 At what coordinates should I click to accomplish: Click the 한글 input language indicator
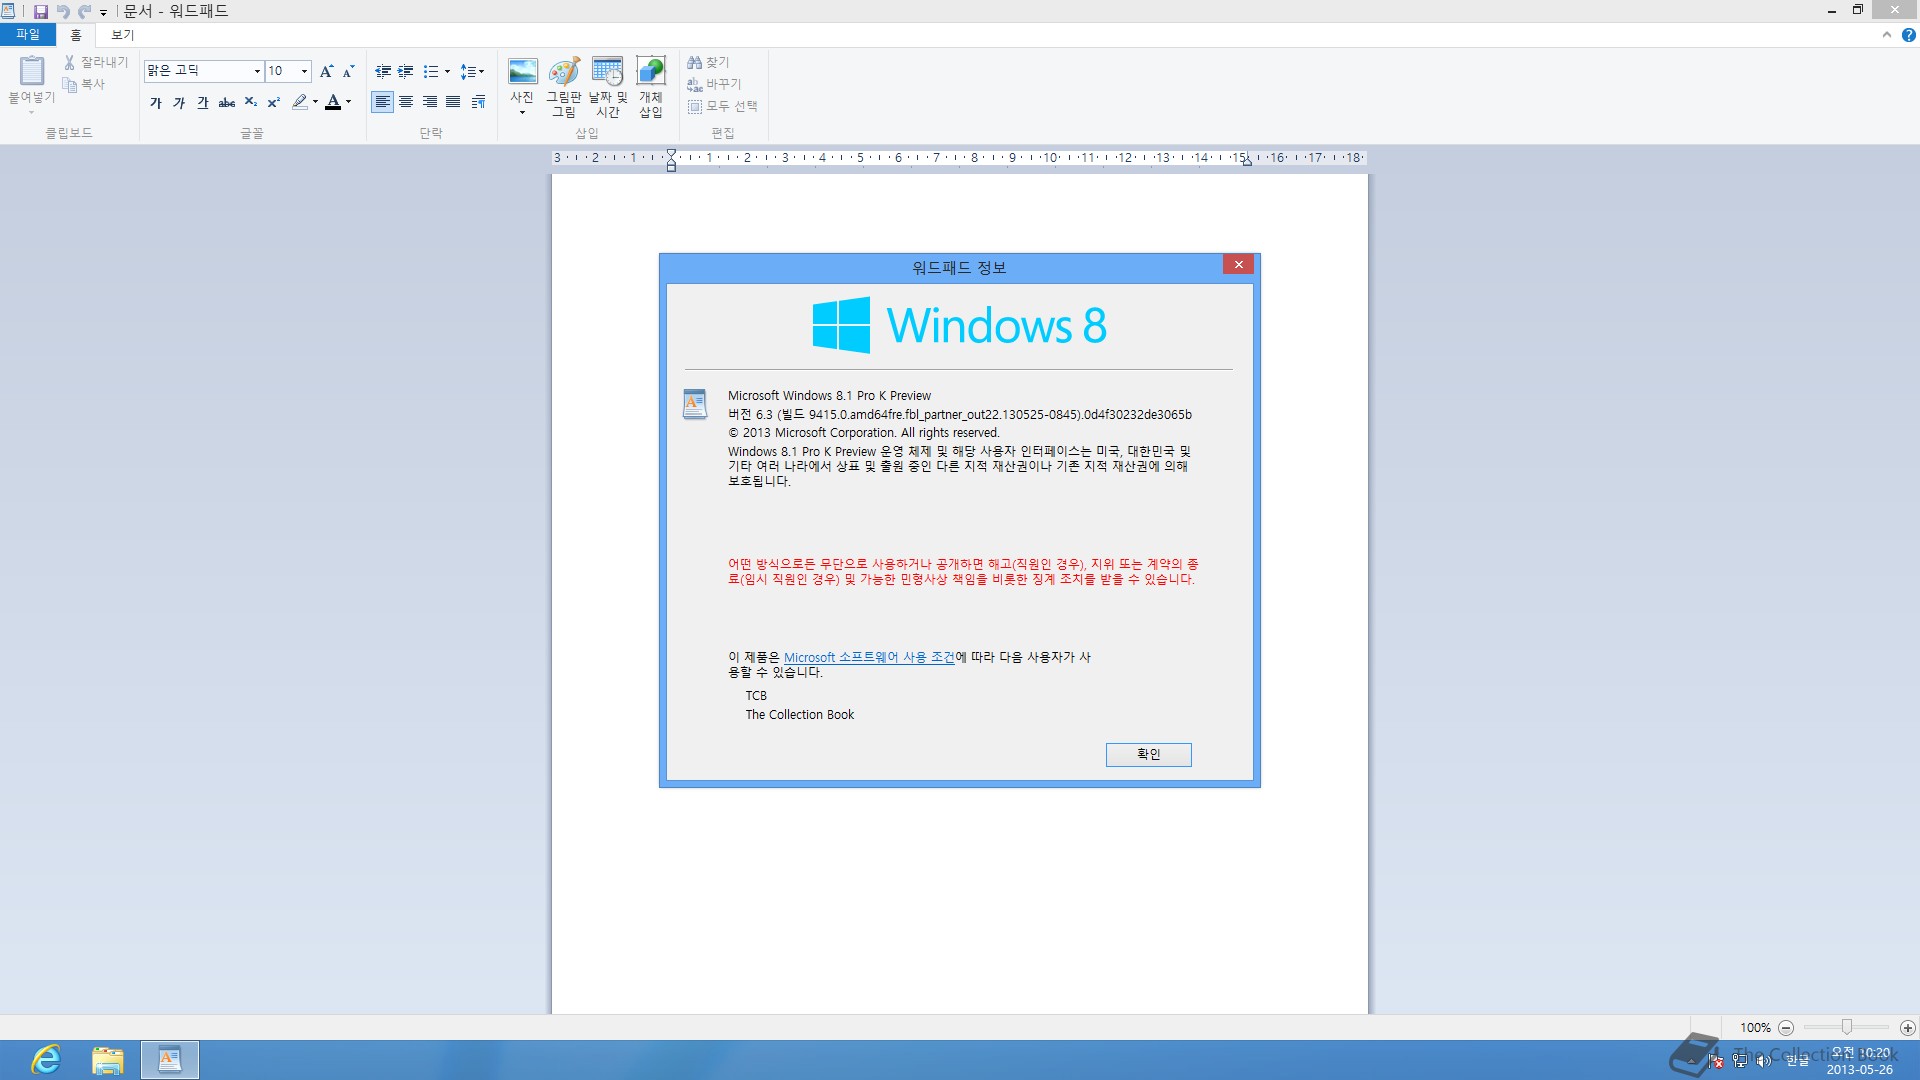pos(1798,1060)
